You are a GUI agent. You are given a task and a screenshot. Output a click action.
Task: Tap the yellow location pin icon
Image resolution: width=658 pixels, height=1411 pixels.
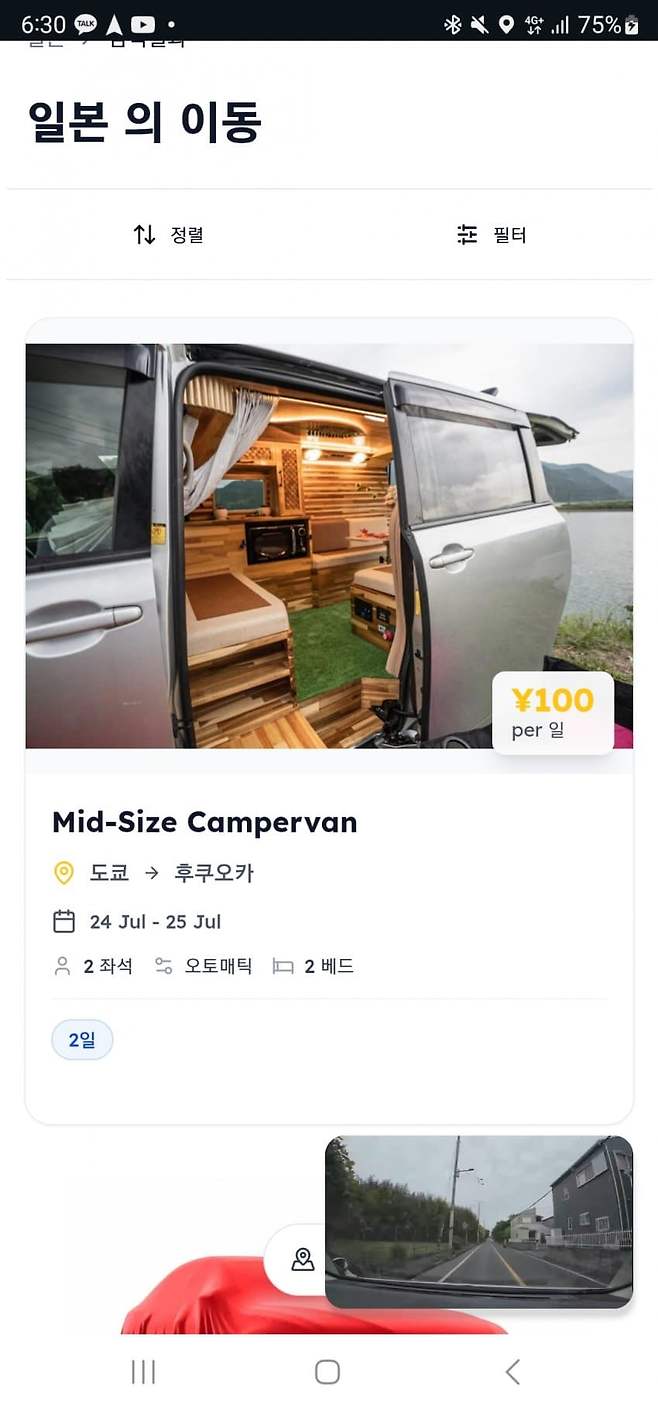64,873
